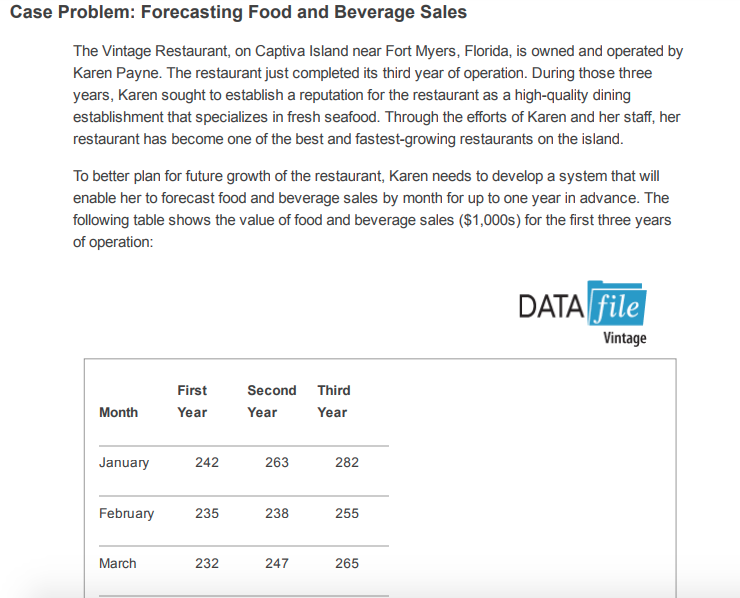This screenshot has height=598, width=740.
Task: Select the Second Year column header
Action: click(x=272, y=401)
